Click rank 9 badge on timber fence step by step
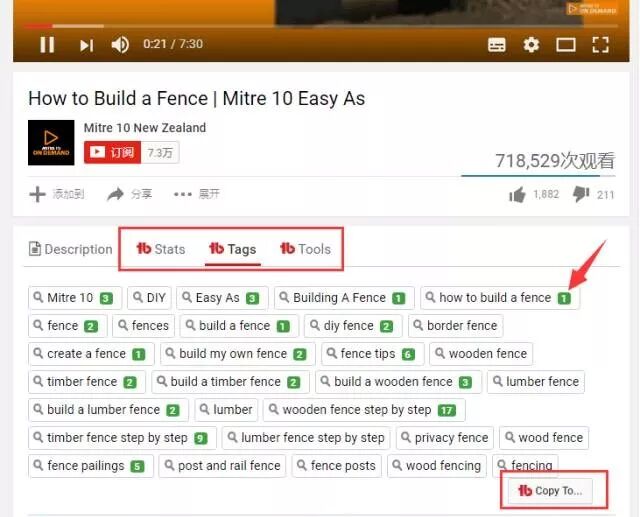640x517 pixels. coord(201,439)
